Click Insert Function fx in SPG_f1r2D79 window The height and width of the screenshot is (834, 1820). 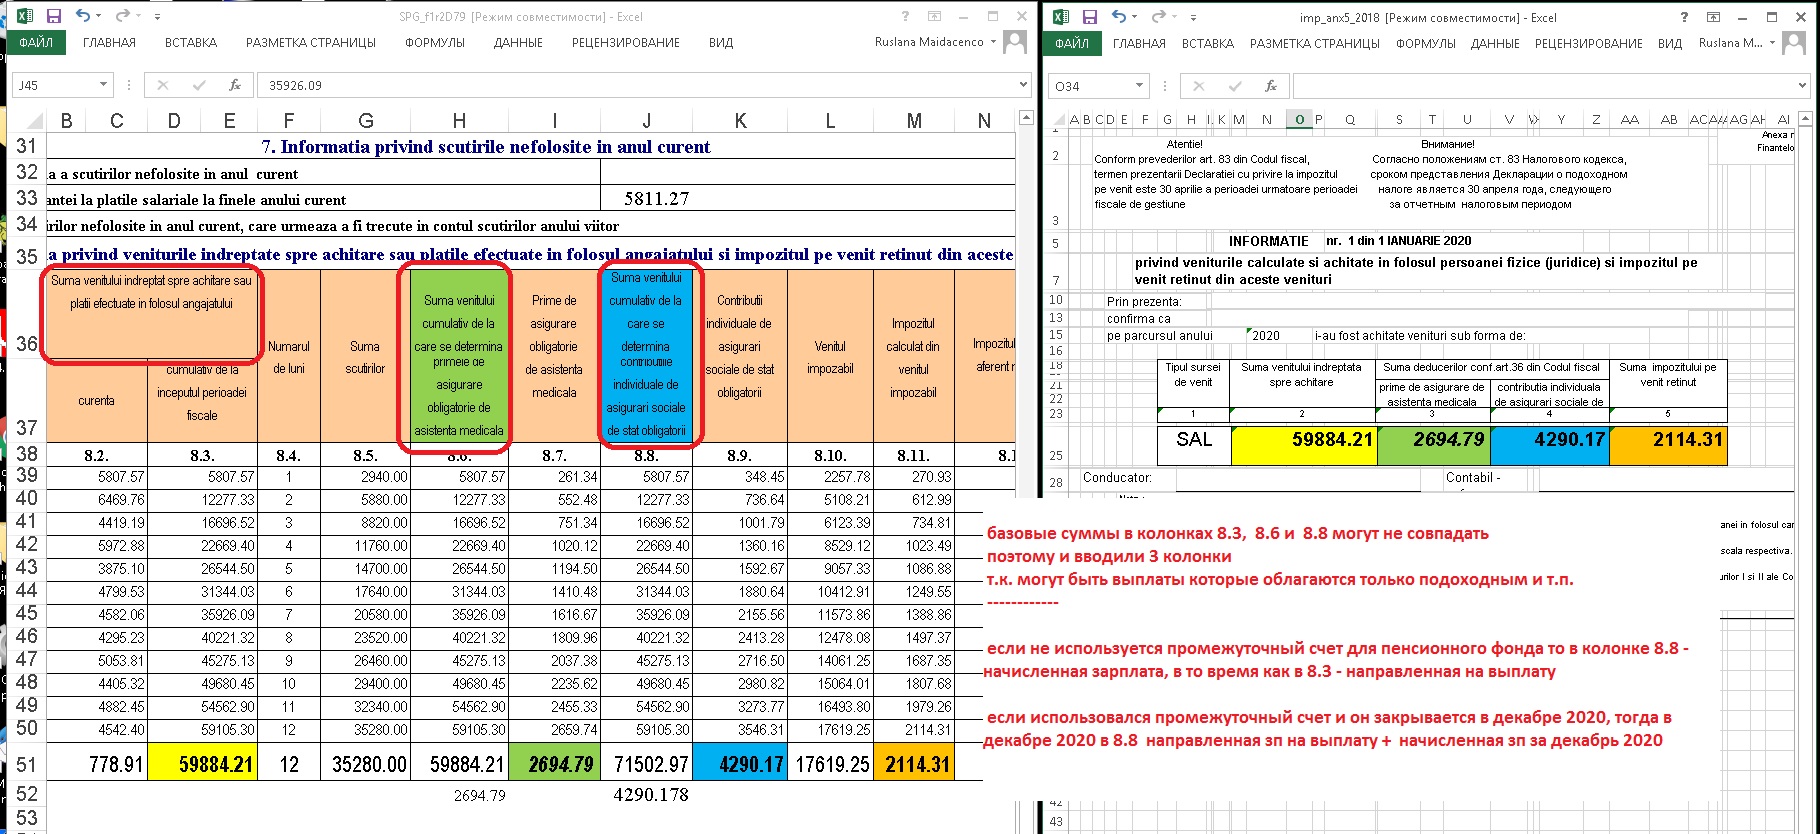click(x=235, y=85)
